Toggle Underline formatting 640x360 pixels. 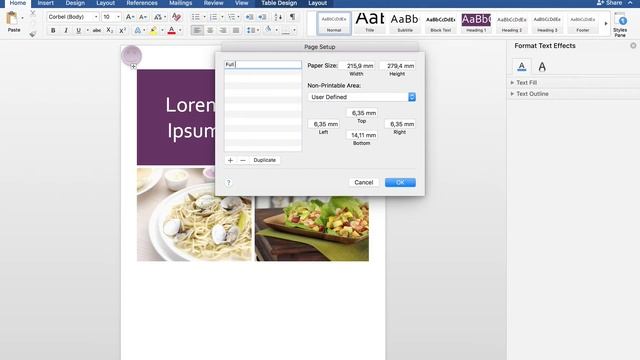(78, 30)
